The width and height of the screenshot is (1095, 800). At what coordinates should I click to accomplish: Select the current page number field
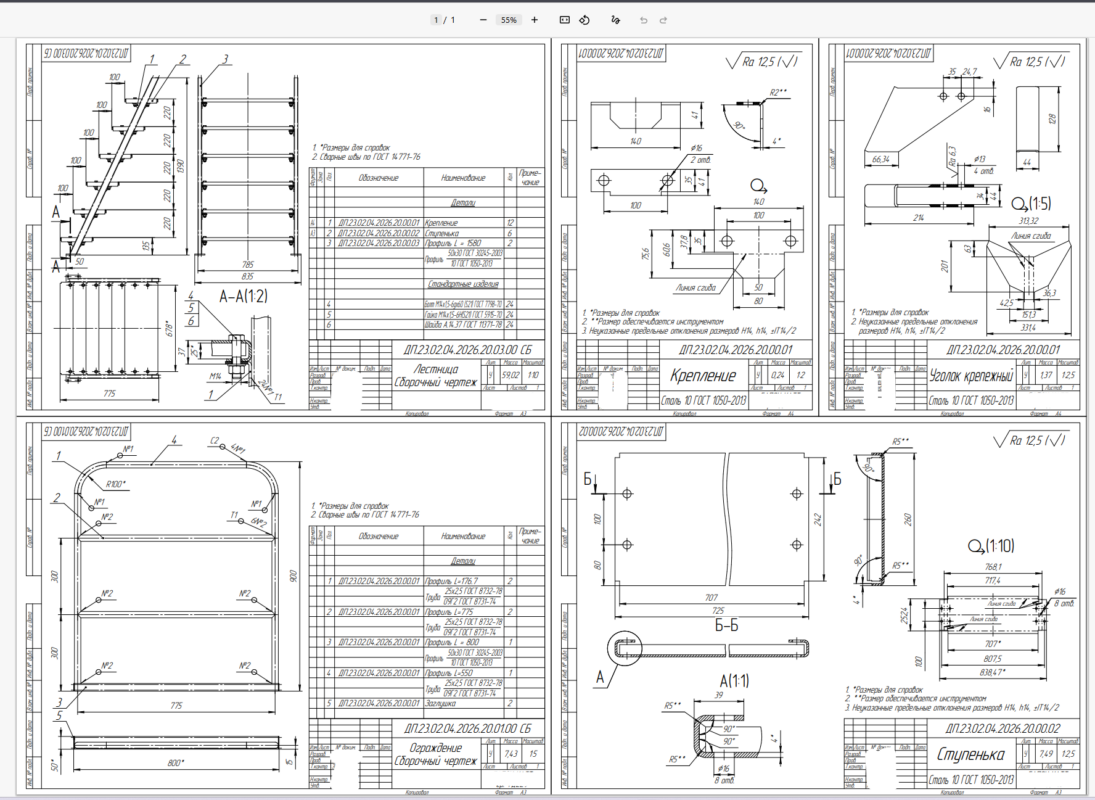tap(436, 20)
